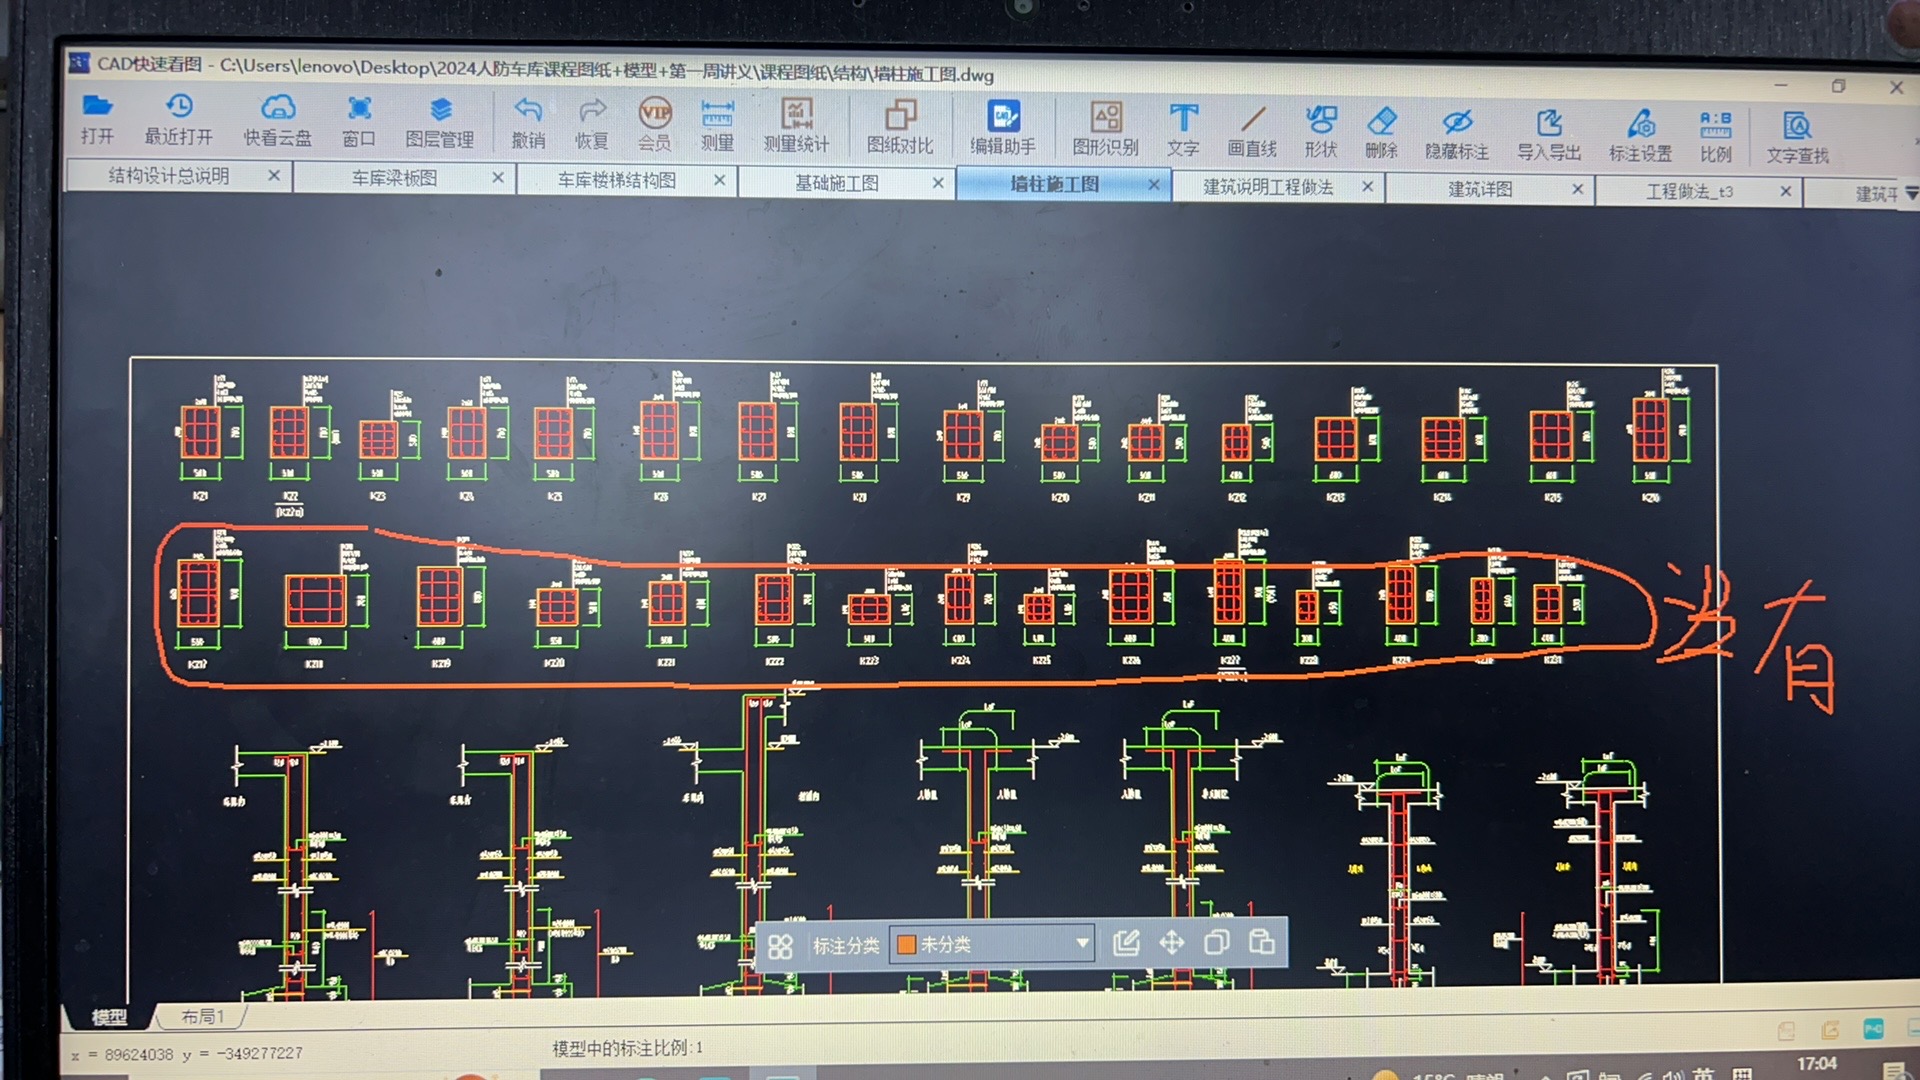This screenshot has height=1080, width=1920.
Task: Open 测量统计 measurement statistics
Action: 796,127
